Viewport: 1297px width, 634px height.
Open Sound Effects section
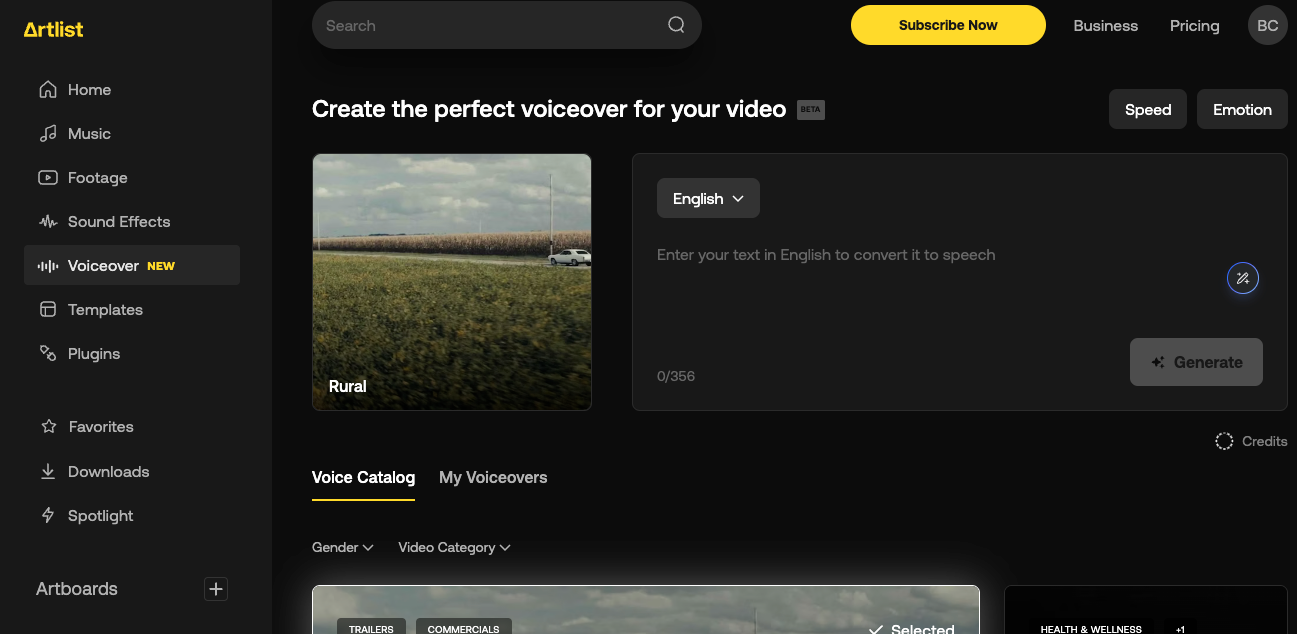(x=118, y=222)
